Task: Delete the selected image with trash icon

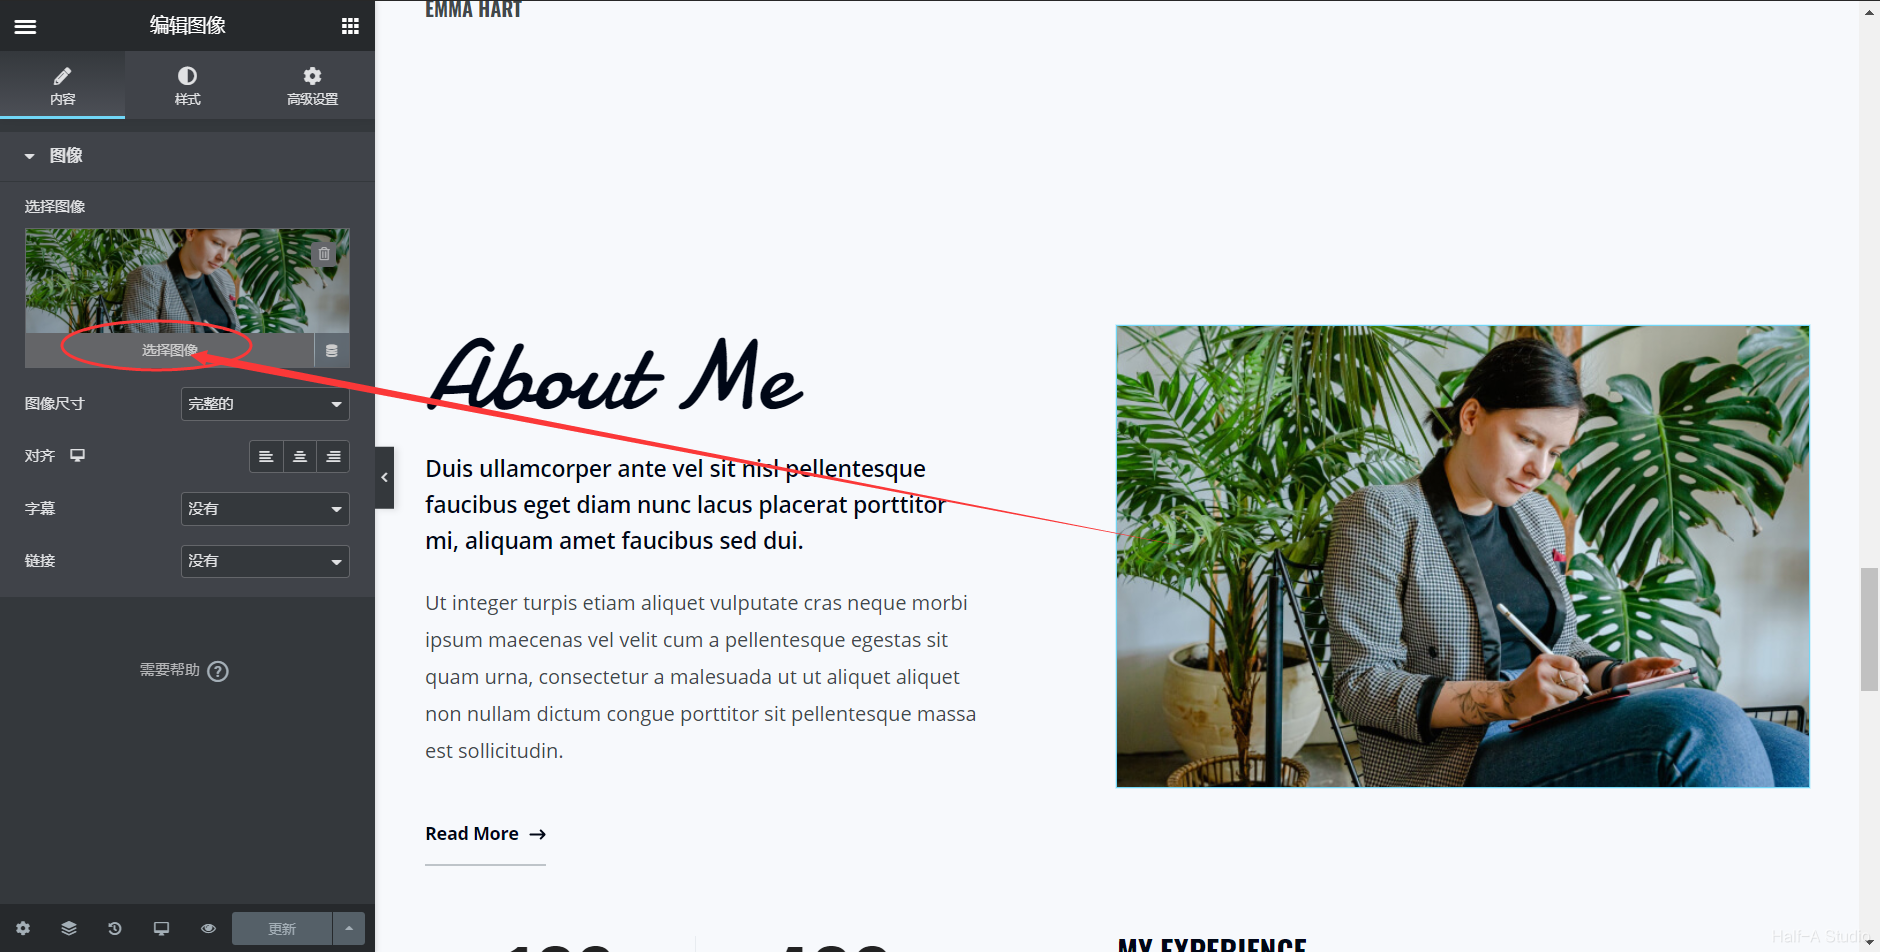Action: pyautogui.click(x=324, y=254)
